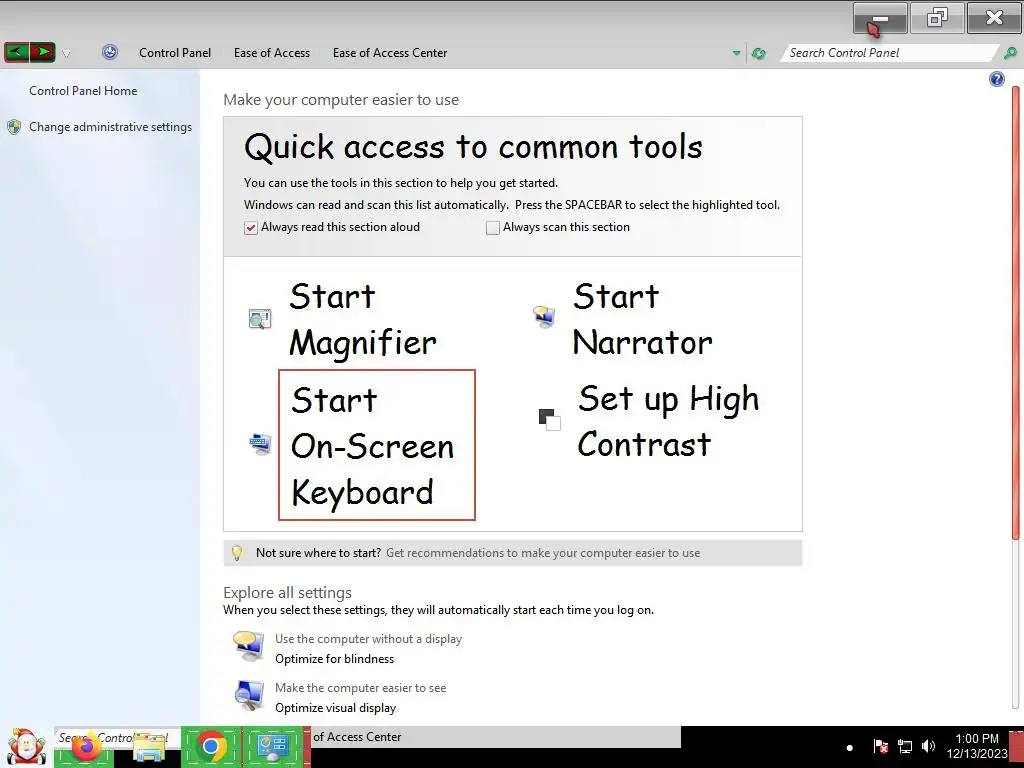Click the vertical scrollbar
1024x768 pixels.
(1016, 313)
